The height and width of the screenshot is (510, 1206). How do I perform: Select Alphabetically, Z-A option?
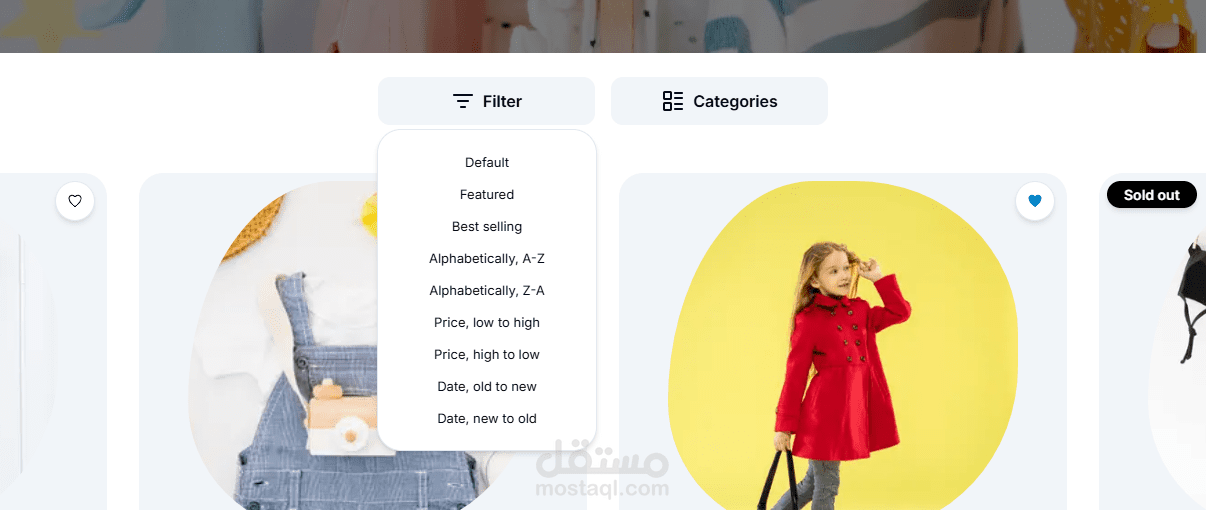(487, 290)
